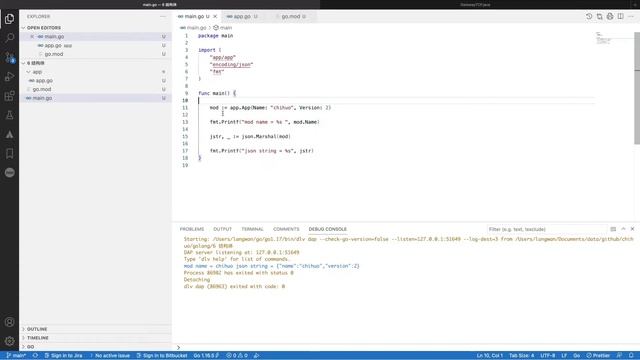This screenshot has width=640, height=360.
Task: Click the print icon in editor toolbar
Action: click(x=610, y=16)
